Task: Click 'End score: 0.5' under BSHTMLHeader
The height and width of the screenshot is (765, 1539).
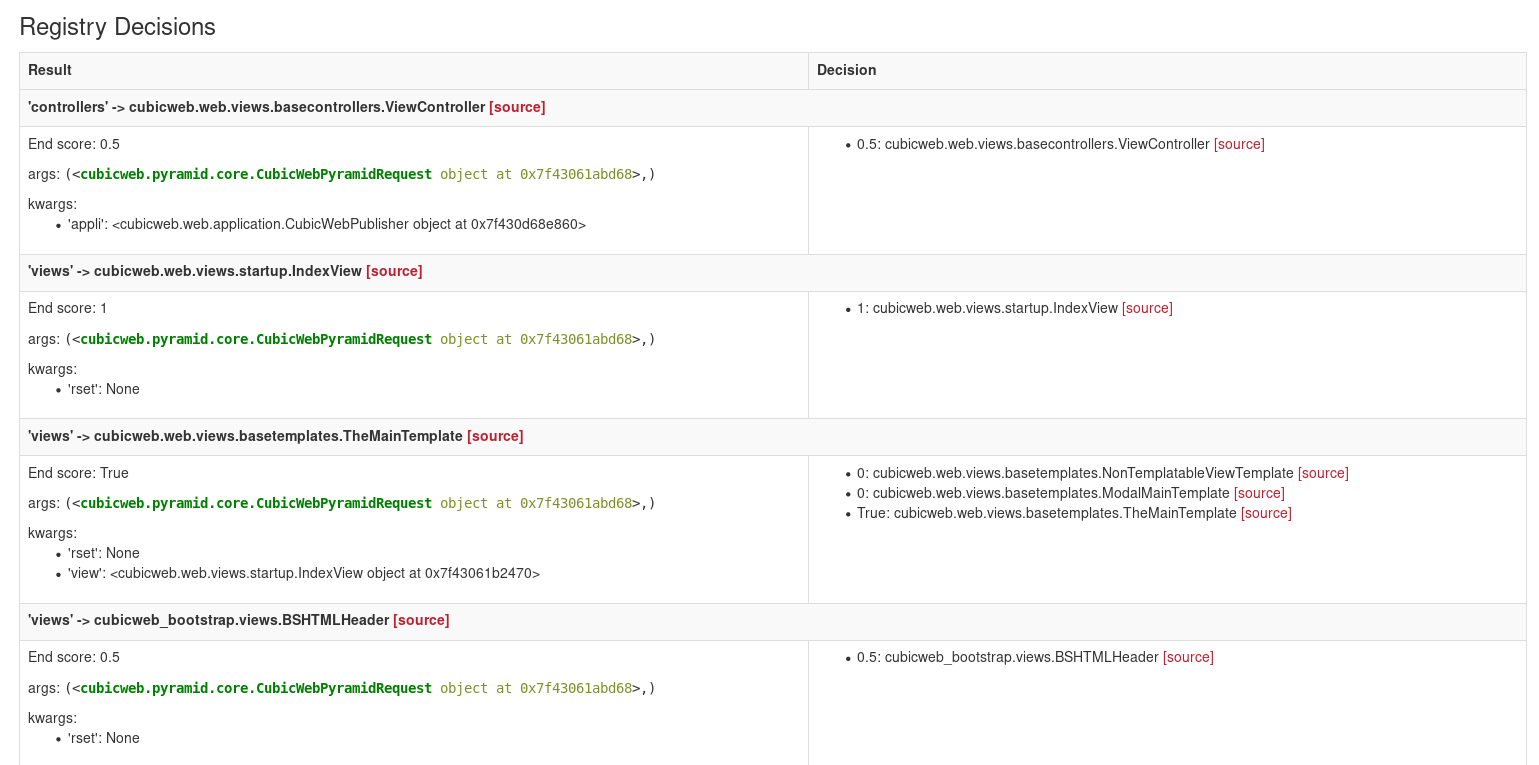Action: [x=74, y=657]
